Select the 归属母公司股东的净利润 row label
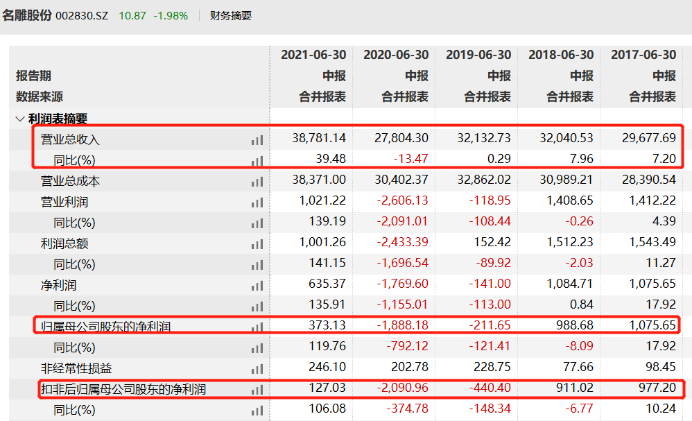The width and height of the screenshot is (692, 421). (105, 327)
